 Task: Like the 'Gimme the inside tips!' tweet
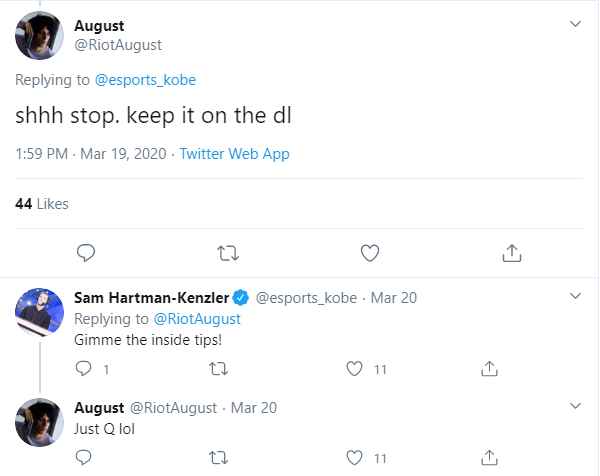coord(353,369)
